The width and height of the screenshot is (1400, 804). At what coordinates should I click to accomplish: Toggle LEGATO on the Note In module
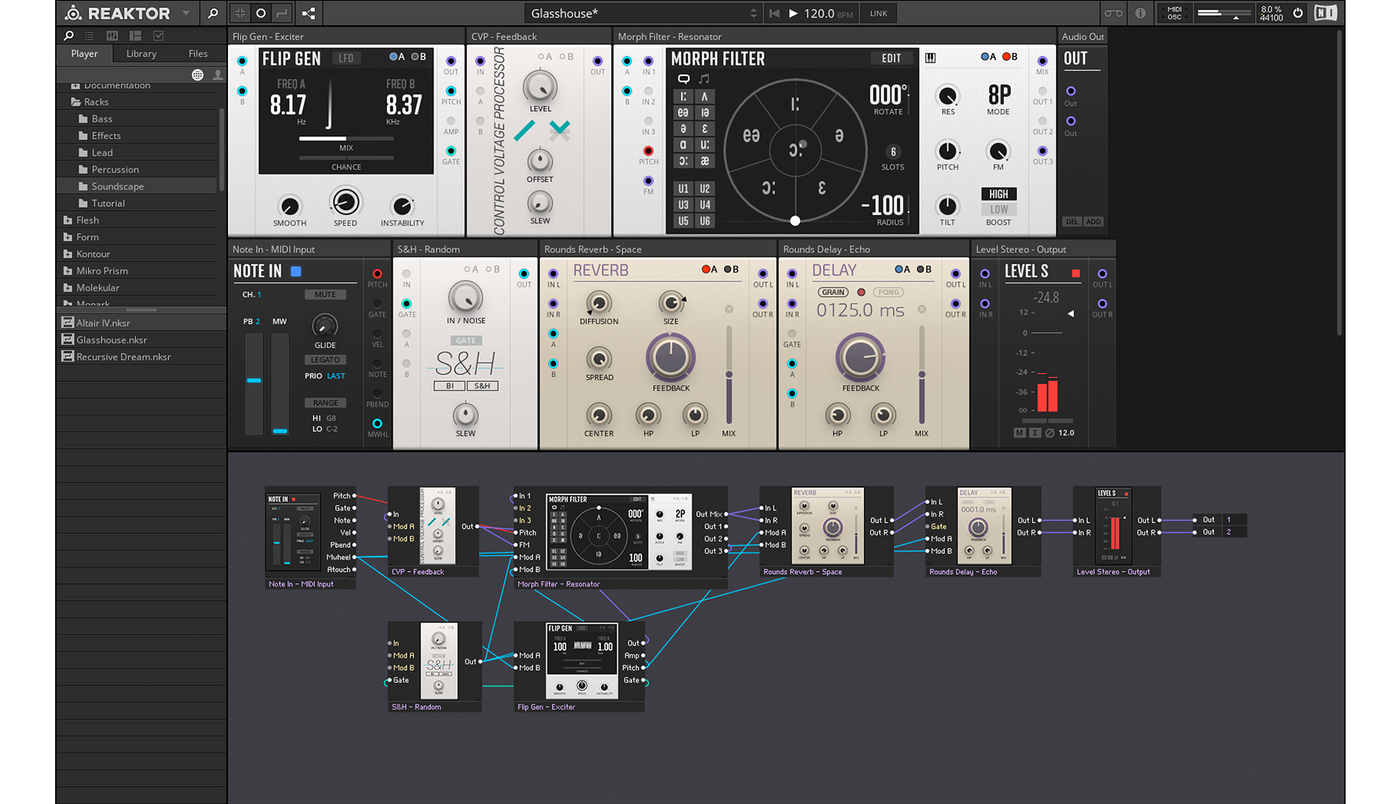click(x=325, y=360)
